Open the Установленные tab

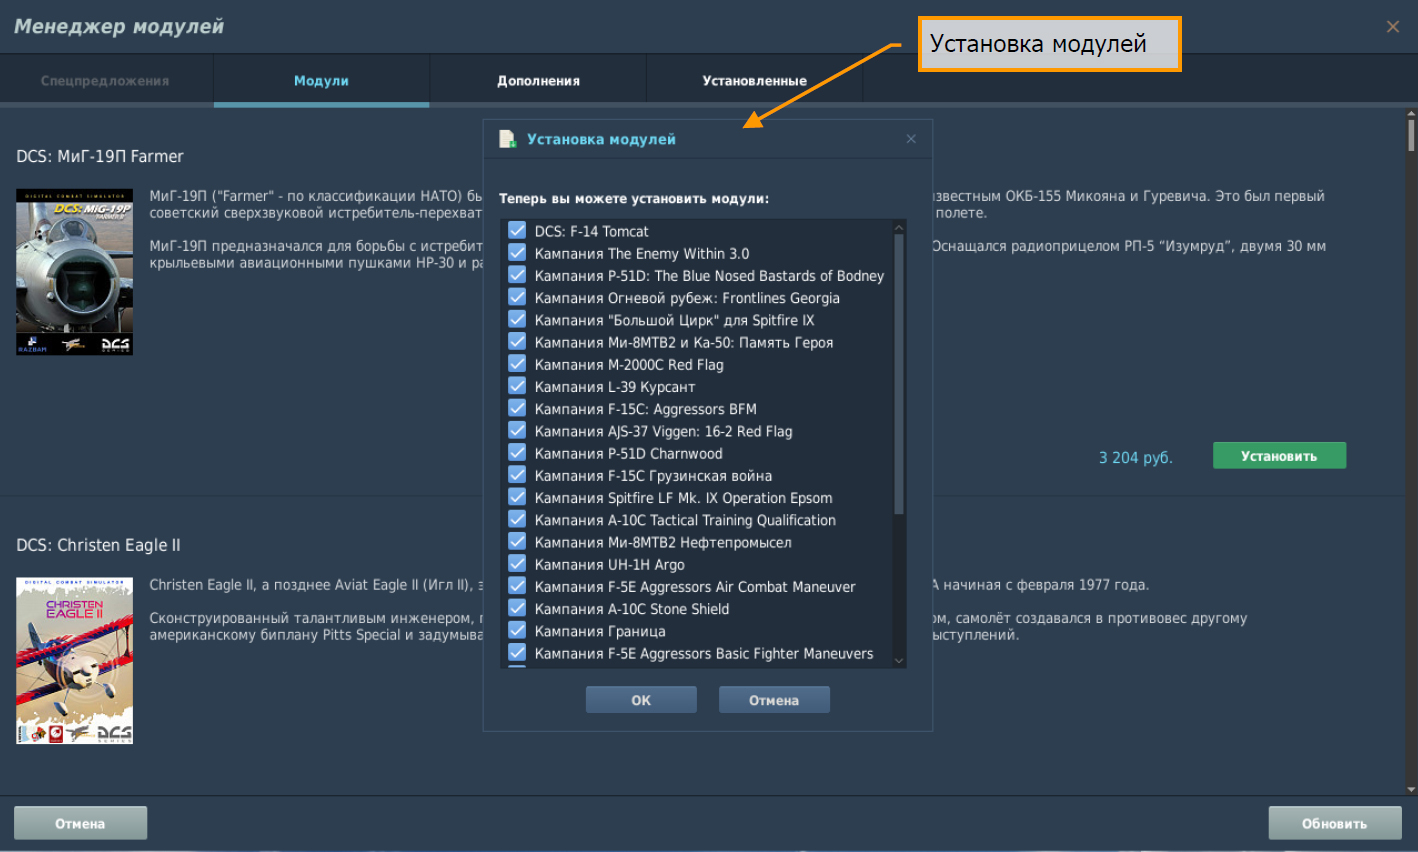[x=754, y=81]
